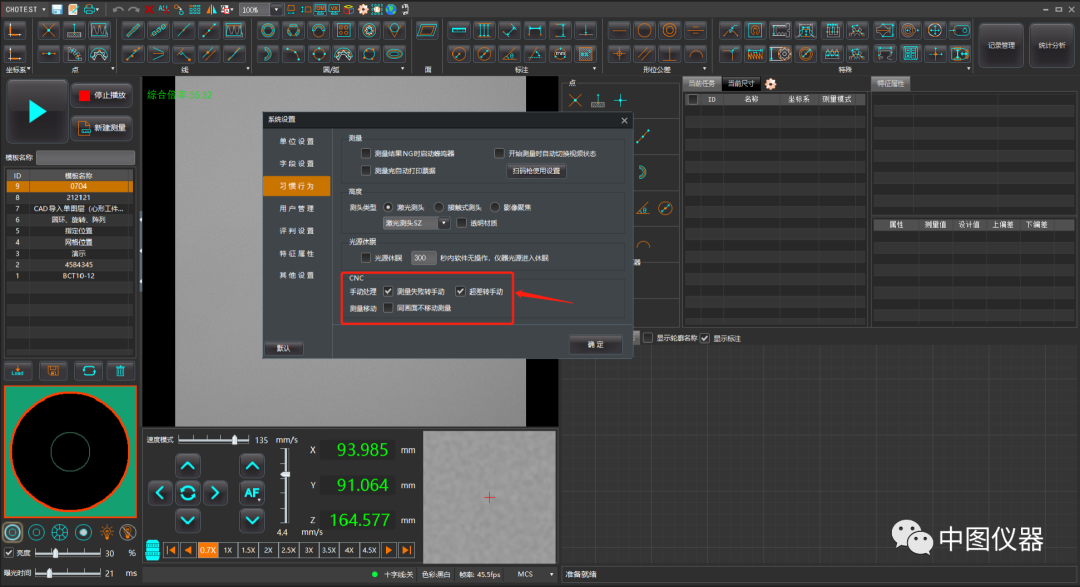
Task: Click the 速度模式 speed slider
Action: pyautogui.click(x=214, y=440)
